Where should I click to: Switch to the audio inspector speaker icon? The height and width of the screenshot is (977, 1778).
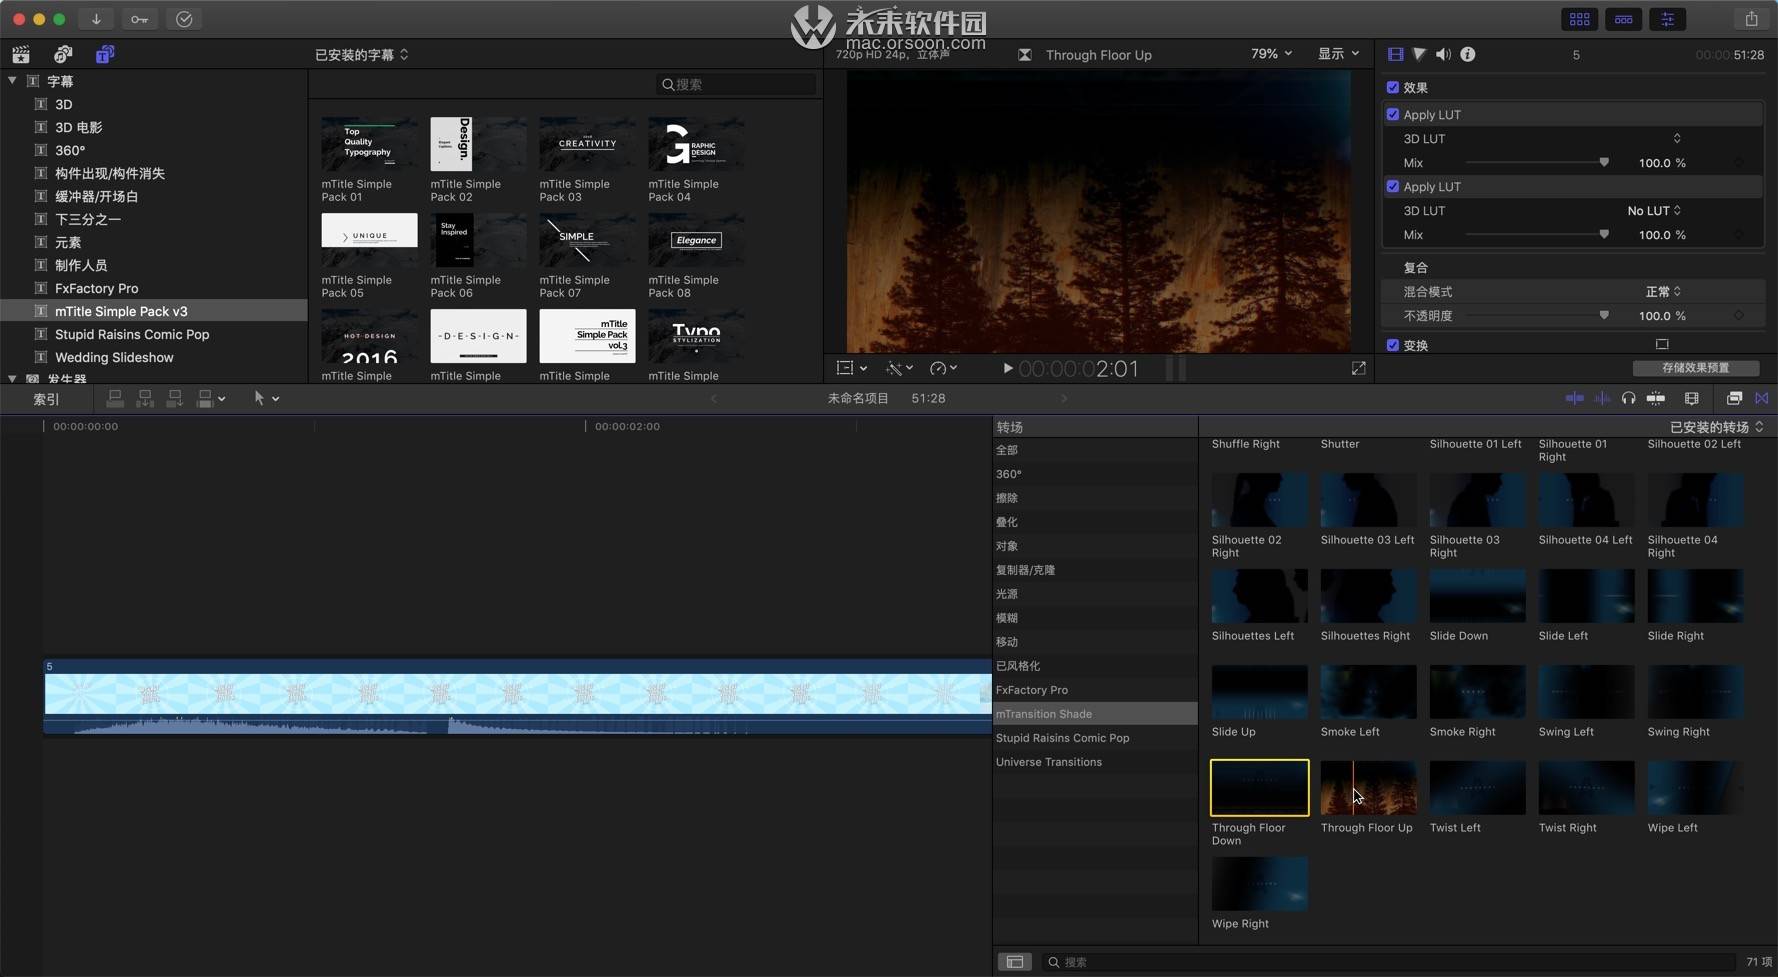click(x=1443, y=54)
